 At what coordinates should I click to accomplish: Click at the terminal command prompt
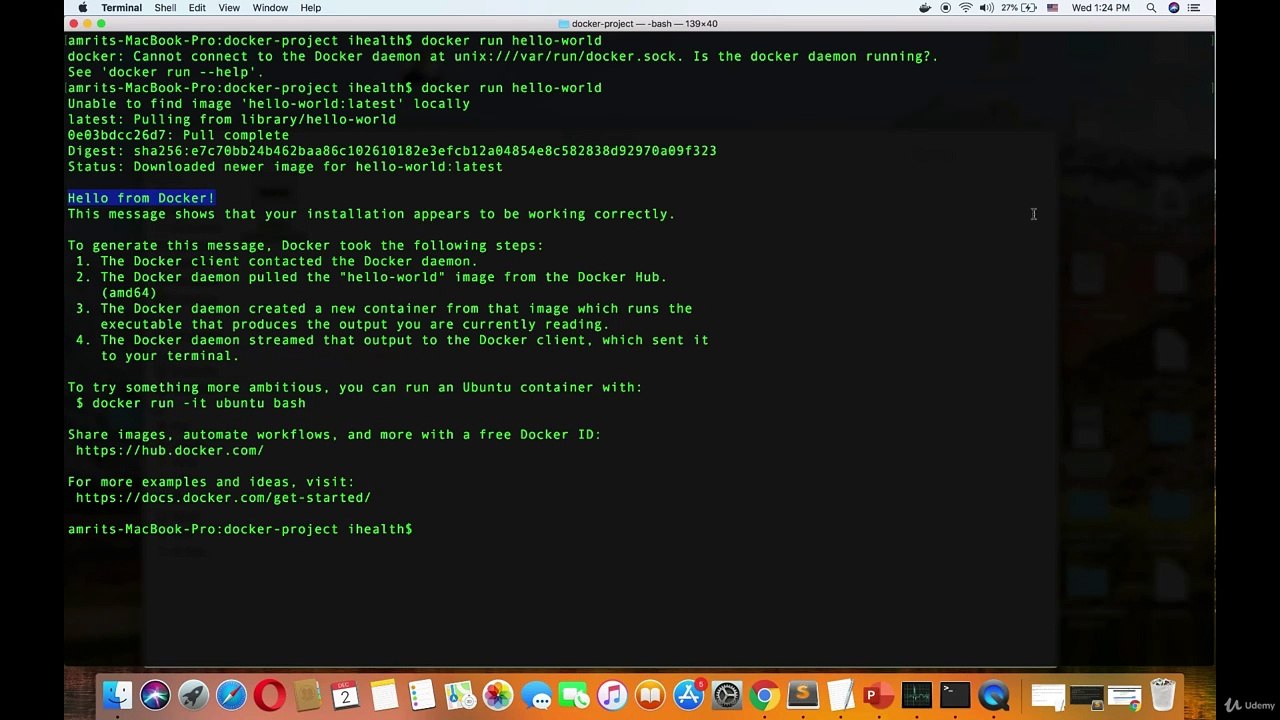click(x=421, y=529)
